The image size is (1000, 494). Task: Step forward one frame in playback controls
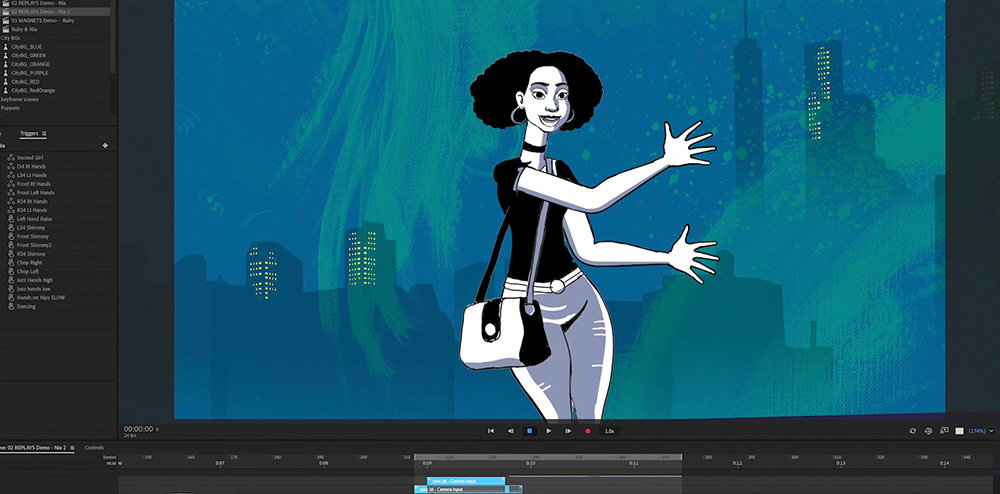coord(568,431)
